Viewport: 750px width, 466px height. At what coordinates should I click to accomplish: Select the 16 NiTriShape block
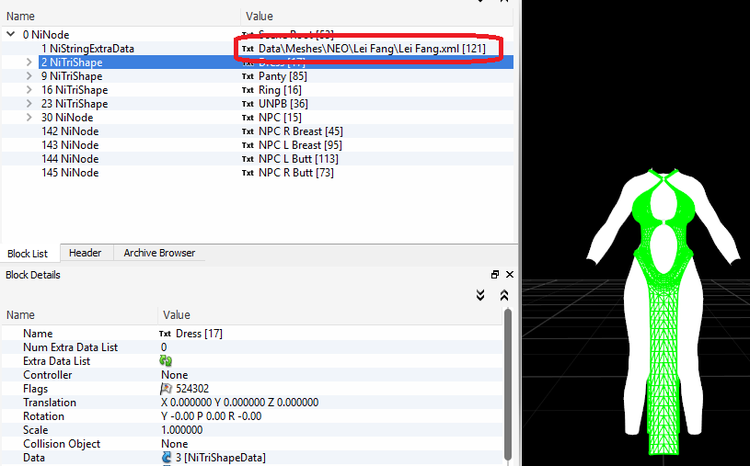(75, 90)
